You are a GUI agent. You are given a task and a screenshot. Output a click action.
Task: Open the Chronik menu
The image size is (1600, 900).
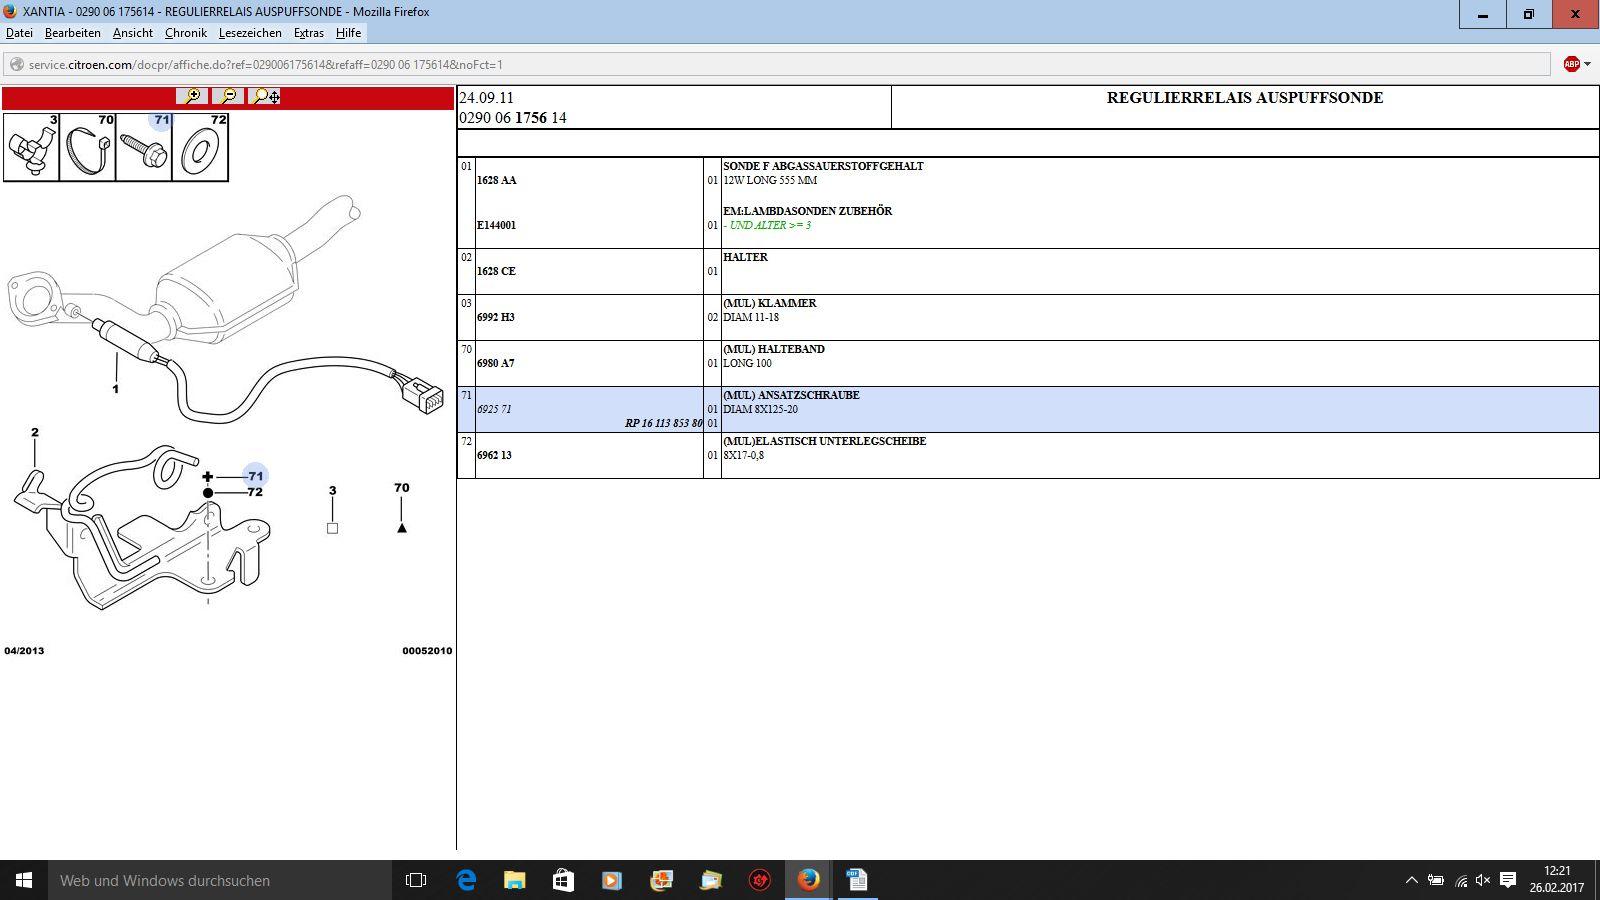pyautogui.click(x=186, y=33)
